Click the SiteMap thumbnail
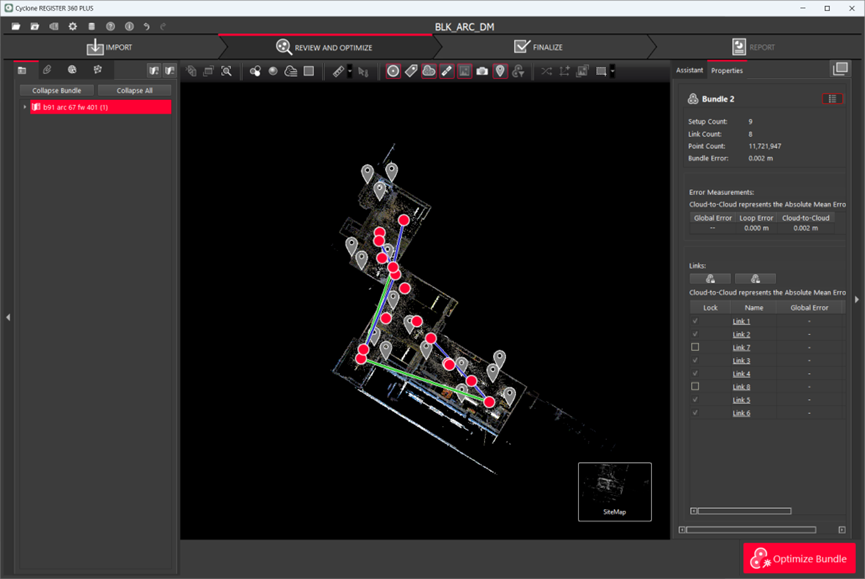The width and height of the screenshot is (865, 579). point(614,491)
